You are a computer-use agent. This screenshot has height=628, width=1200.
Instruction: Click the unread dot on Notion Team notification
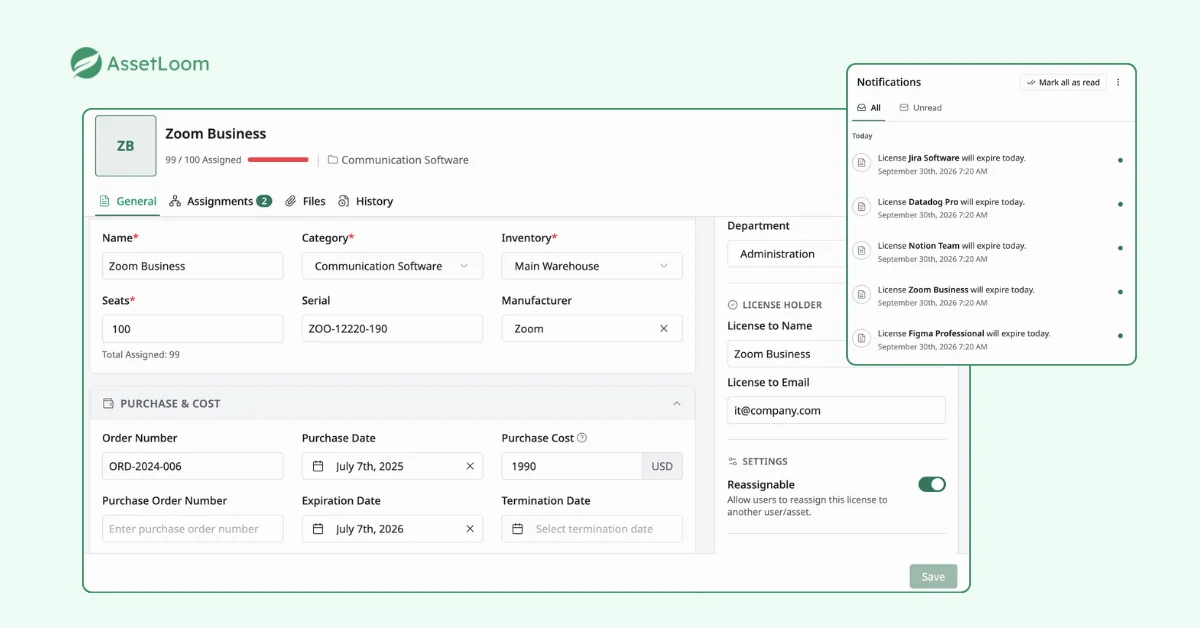pos(1120,248)
